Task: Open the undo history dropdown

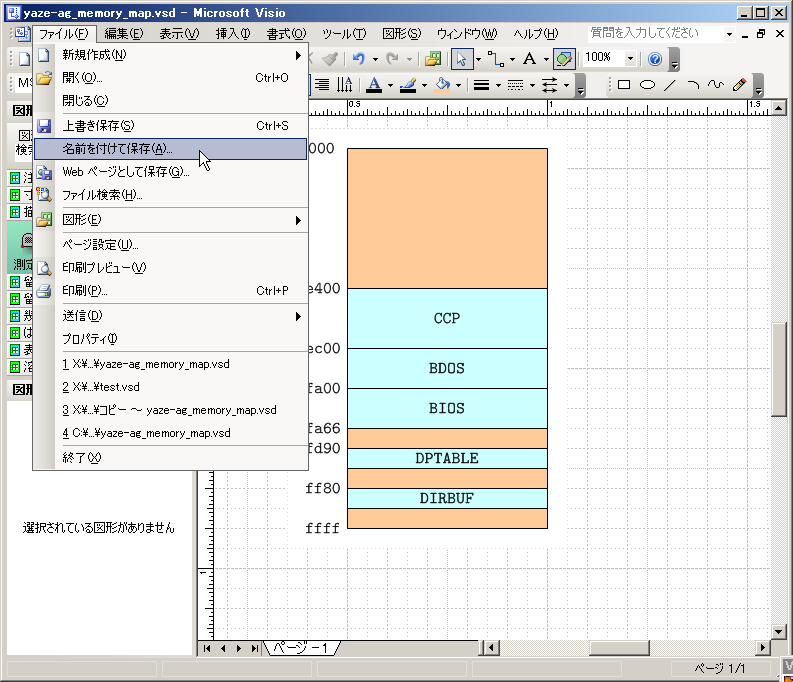Action: [375, 59]
